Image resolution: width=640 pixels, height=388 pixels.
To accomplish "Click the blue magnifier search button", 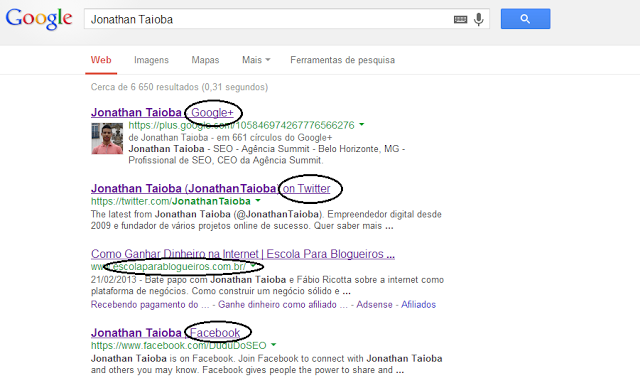I will pyautogui.click(x=525, y=19).
